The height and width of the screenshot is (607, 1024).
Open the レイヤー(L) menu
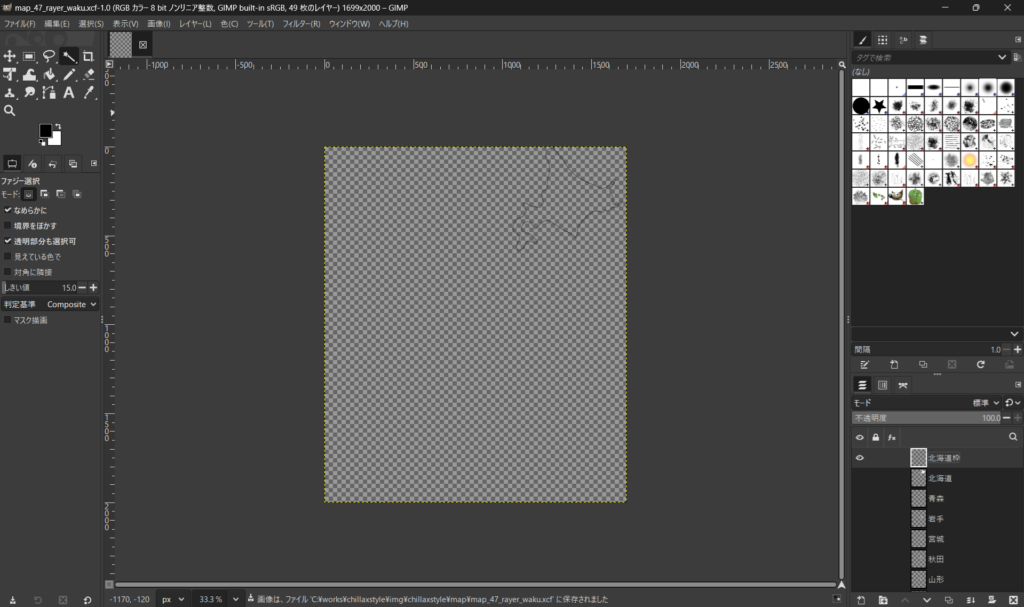point(195,23)
